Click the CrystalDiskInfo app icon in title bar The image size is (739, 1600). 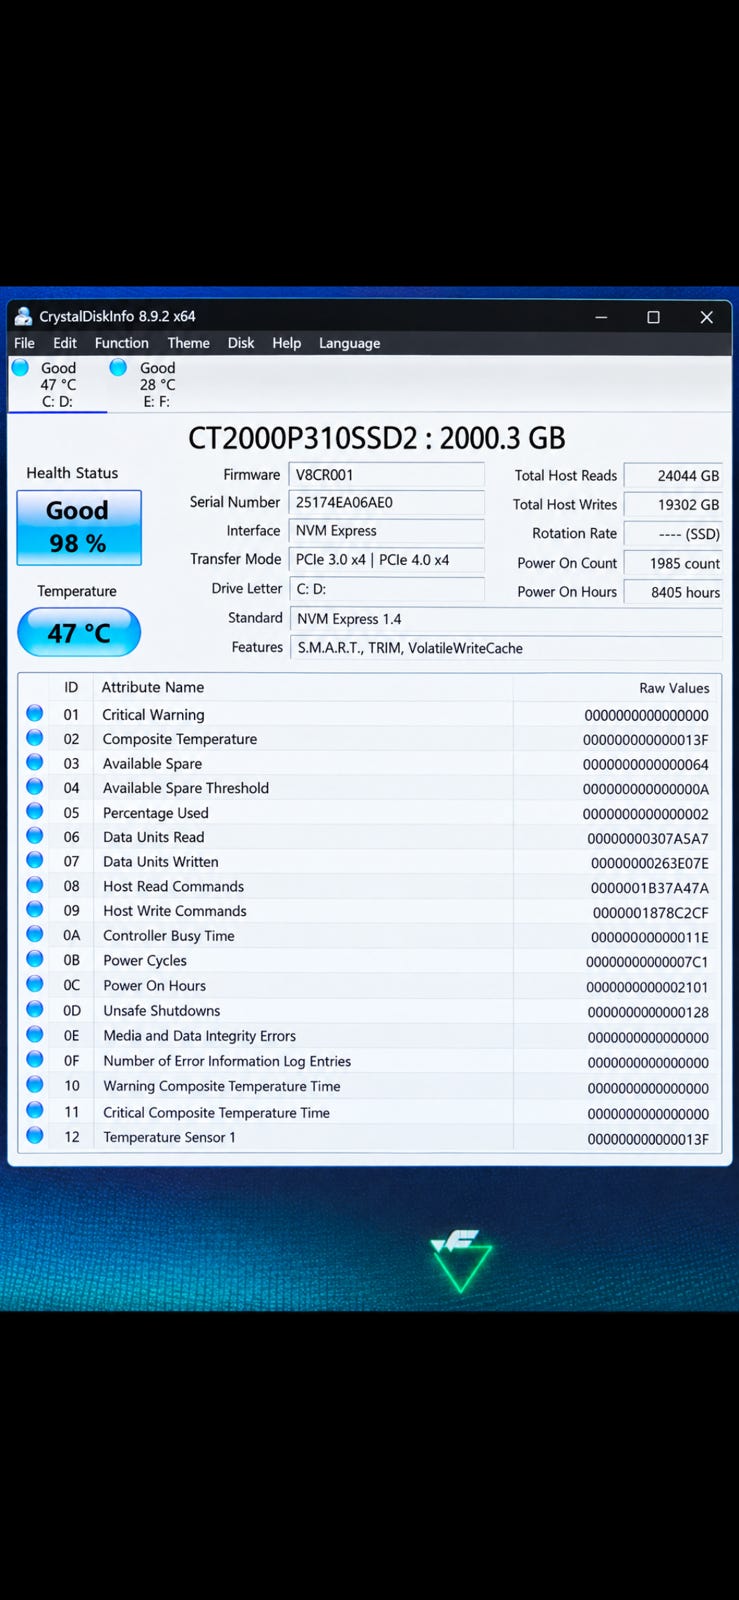coord(23,316)
